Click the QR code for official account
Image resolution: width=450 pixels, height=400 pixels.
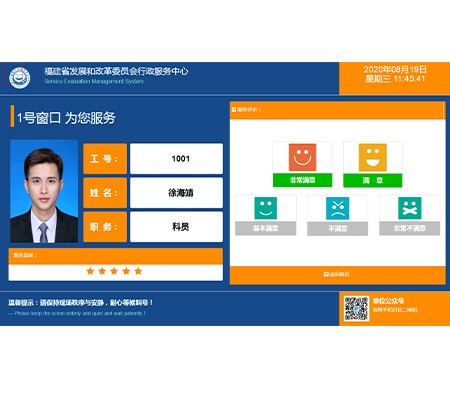pyautogui.click(x=356, y=308)
